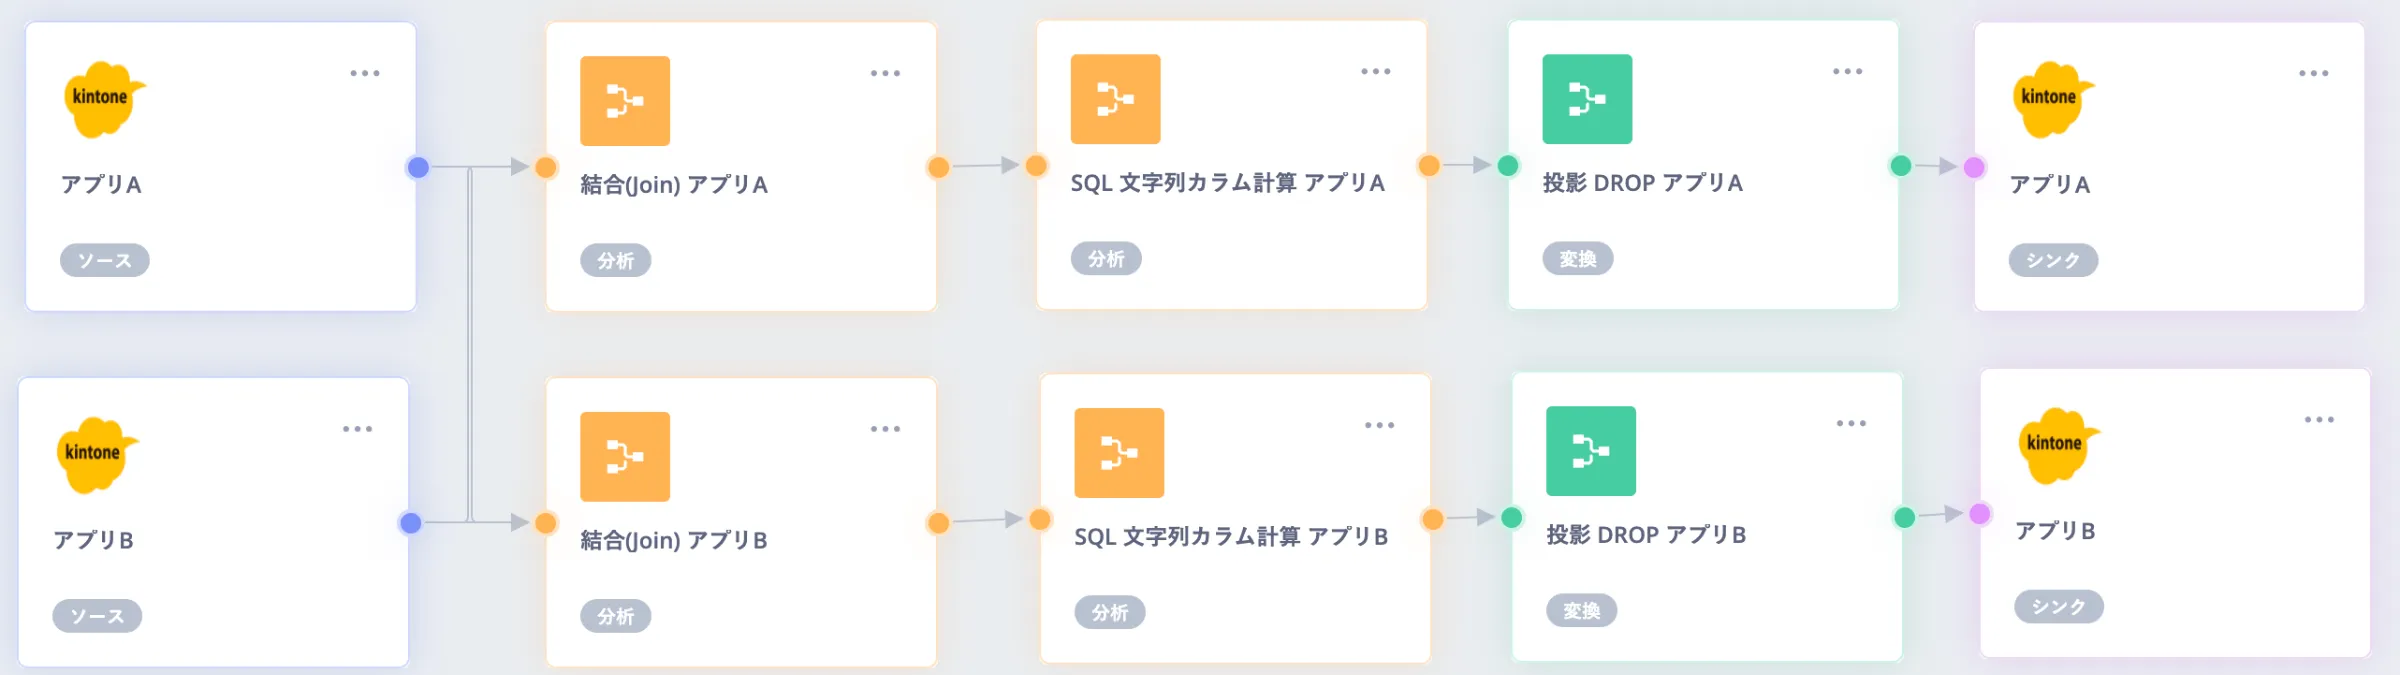The height and width of the screenshot is (675, 2400).
Task: Open the more menu on 投影 DROP アプリA
Action: point(1847,71)
